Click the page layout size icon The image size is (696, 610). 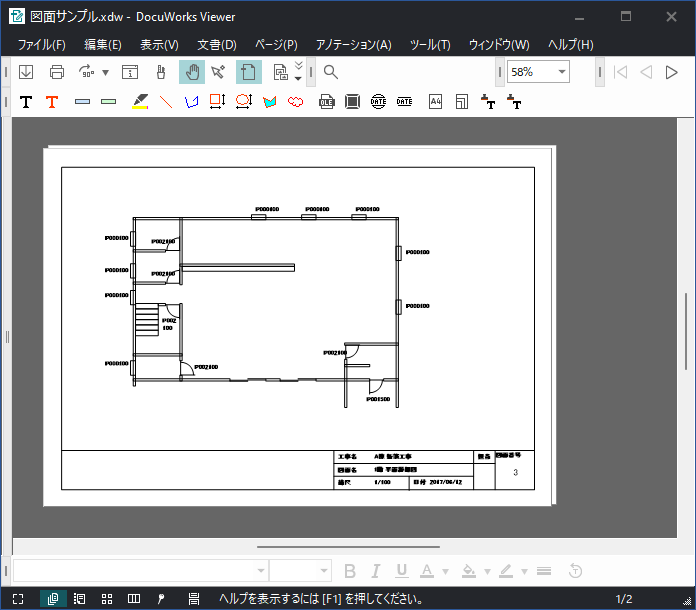coord(462,102)
